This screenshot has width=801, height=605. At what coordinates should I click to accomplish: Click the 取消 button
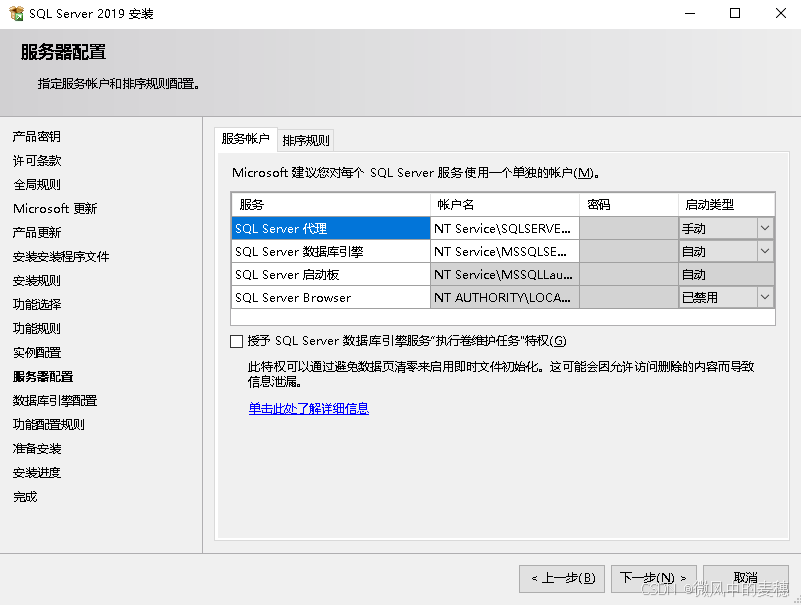745,578
